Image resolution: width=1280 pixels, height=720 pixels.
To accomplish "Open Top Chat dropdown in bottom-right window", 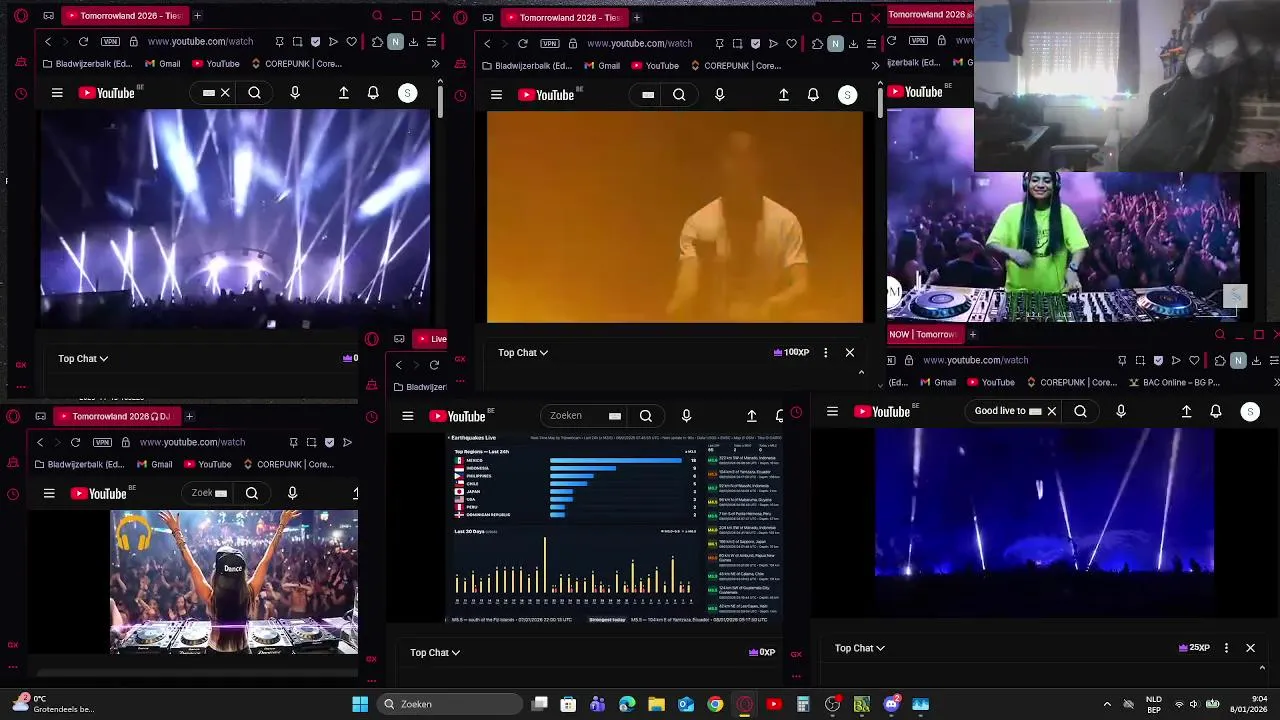I will click(859, 648).
